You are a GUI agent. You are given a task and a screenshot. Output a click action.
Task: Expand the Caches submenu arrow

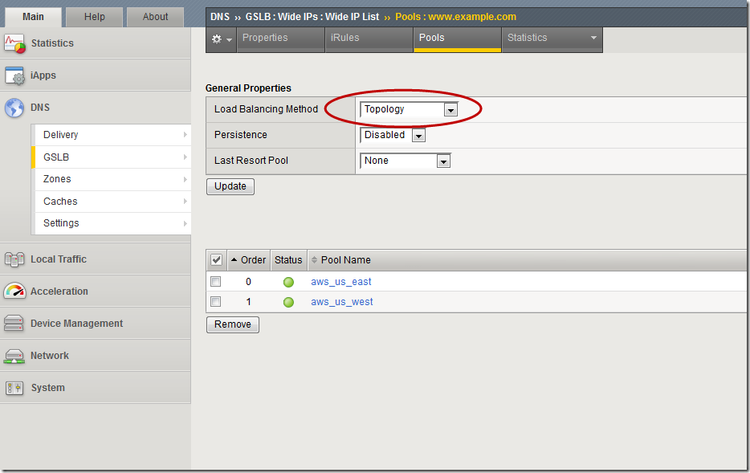click(x=185, y=201)
